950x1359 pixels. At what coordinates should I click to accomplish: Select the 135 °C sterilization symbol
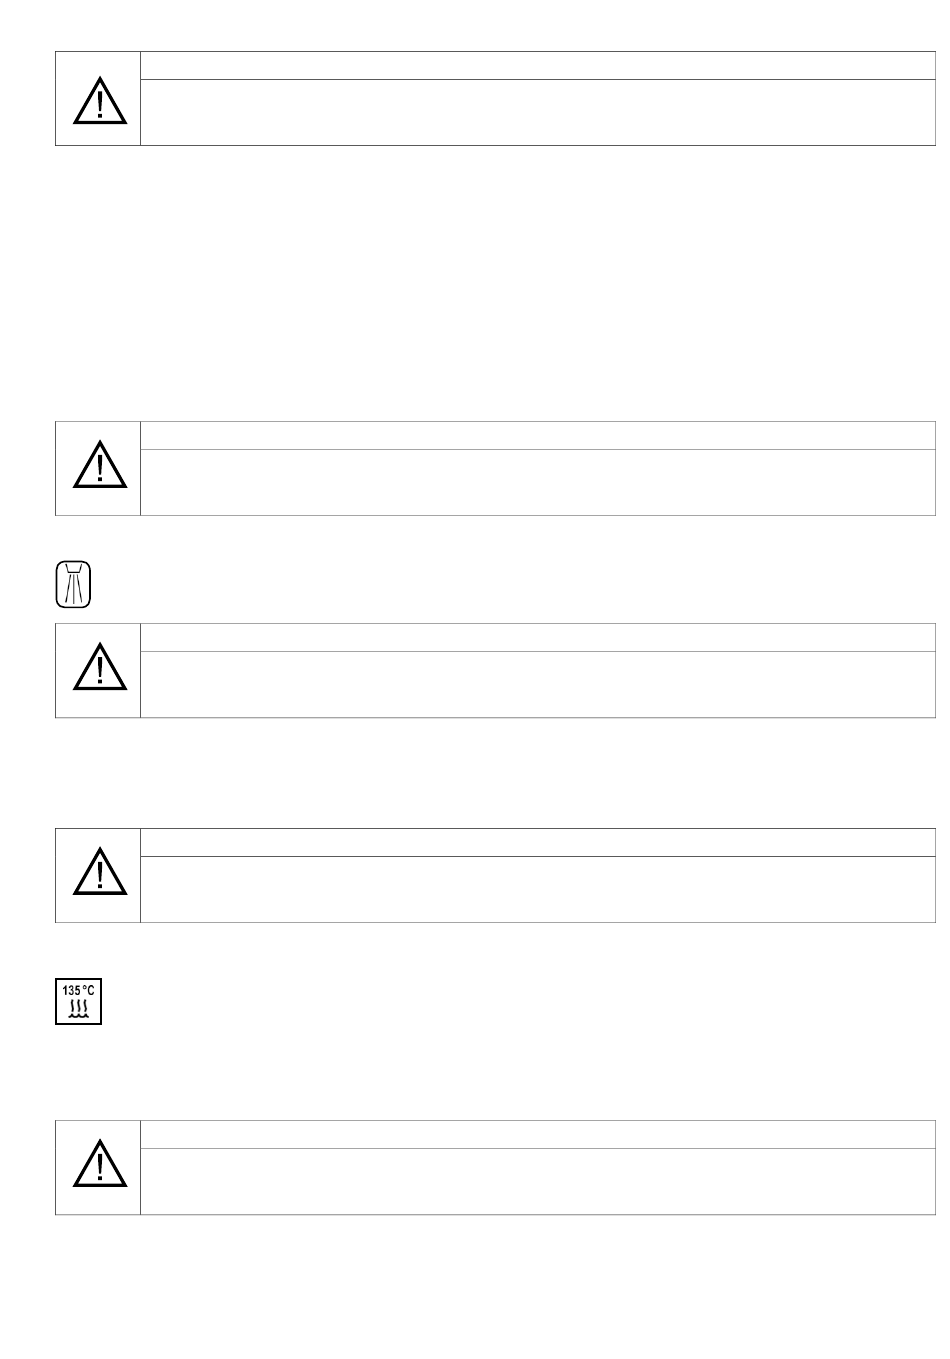[x=78, y=1002]
